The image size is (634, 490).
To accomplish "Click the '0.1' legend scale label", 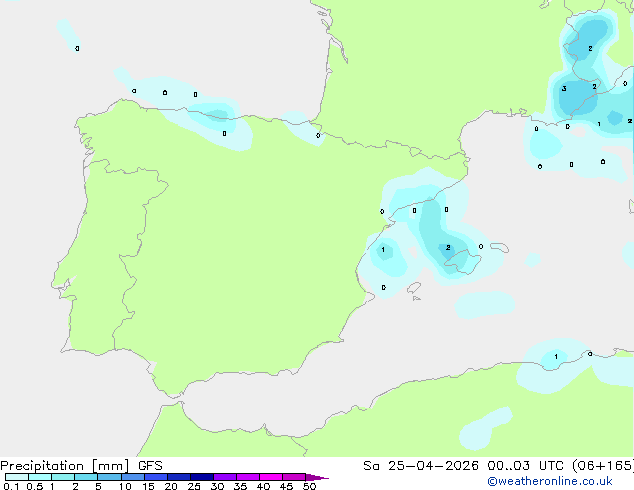I will point(11,486).
